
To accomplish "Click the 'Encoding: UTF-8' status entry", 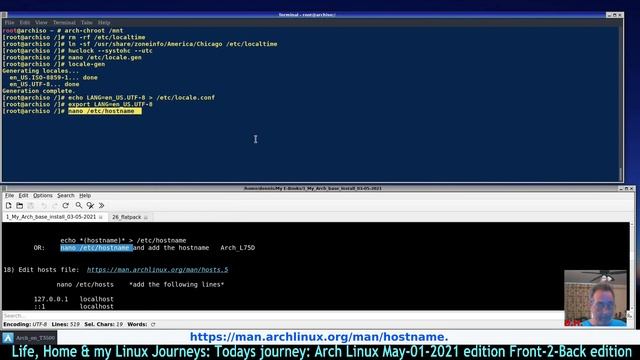I will point(25,324).
